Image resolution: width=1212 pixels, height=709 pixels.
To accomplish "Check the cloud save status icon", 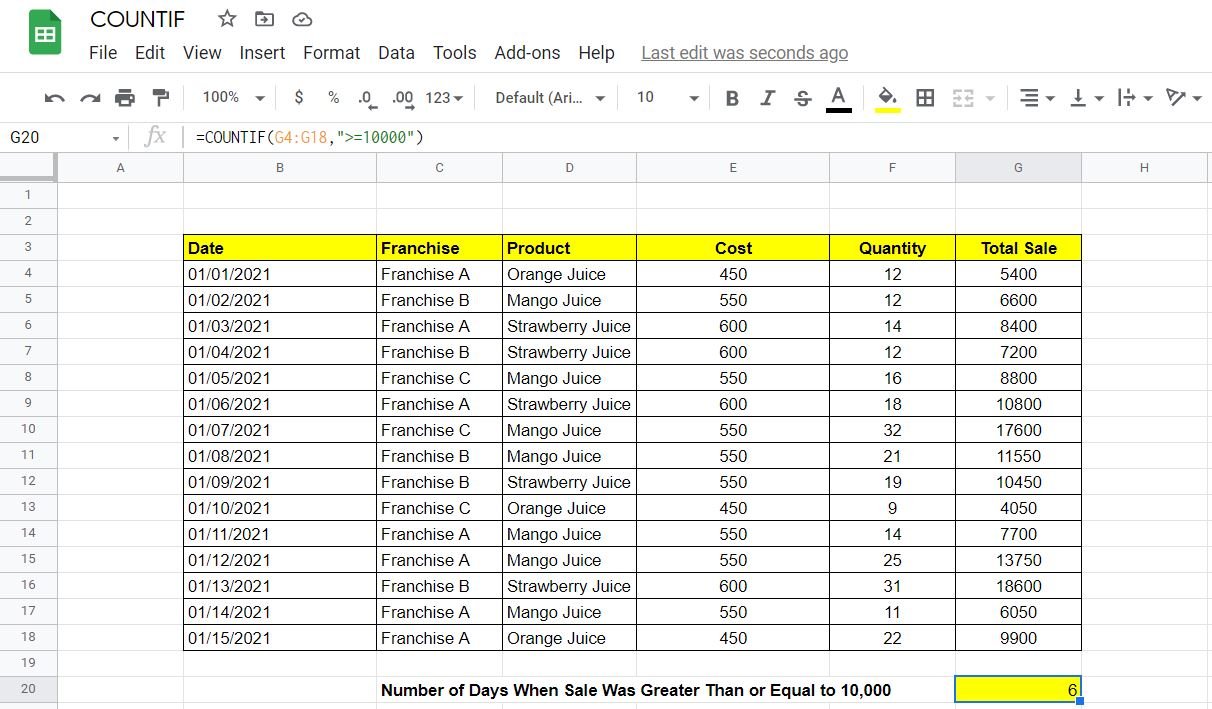I will coord(301,19).
